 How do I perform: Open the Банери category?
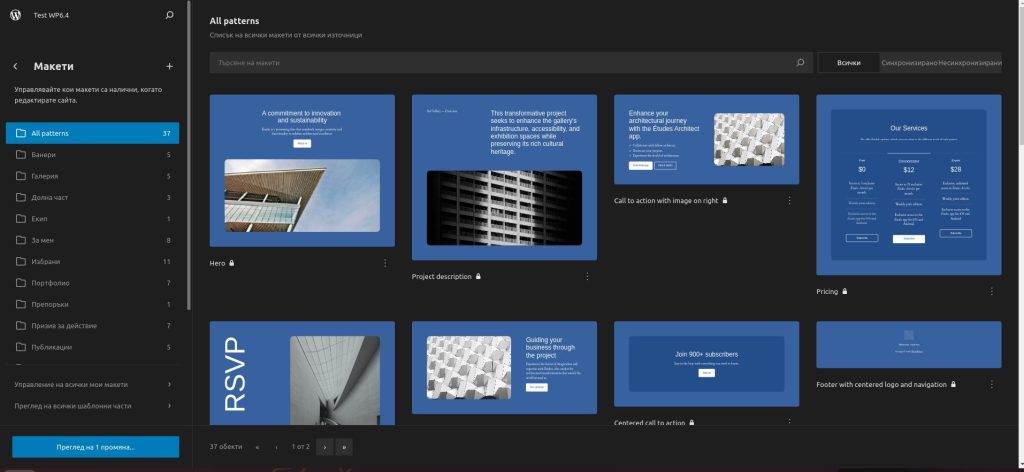[93, 155]
